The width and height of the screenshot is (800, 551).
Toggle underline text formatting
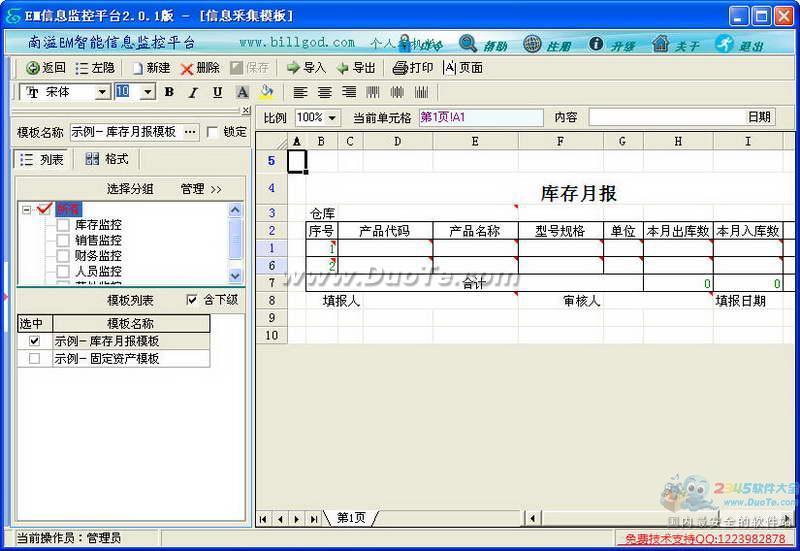tap(217, 92)
